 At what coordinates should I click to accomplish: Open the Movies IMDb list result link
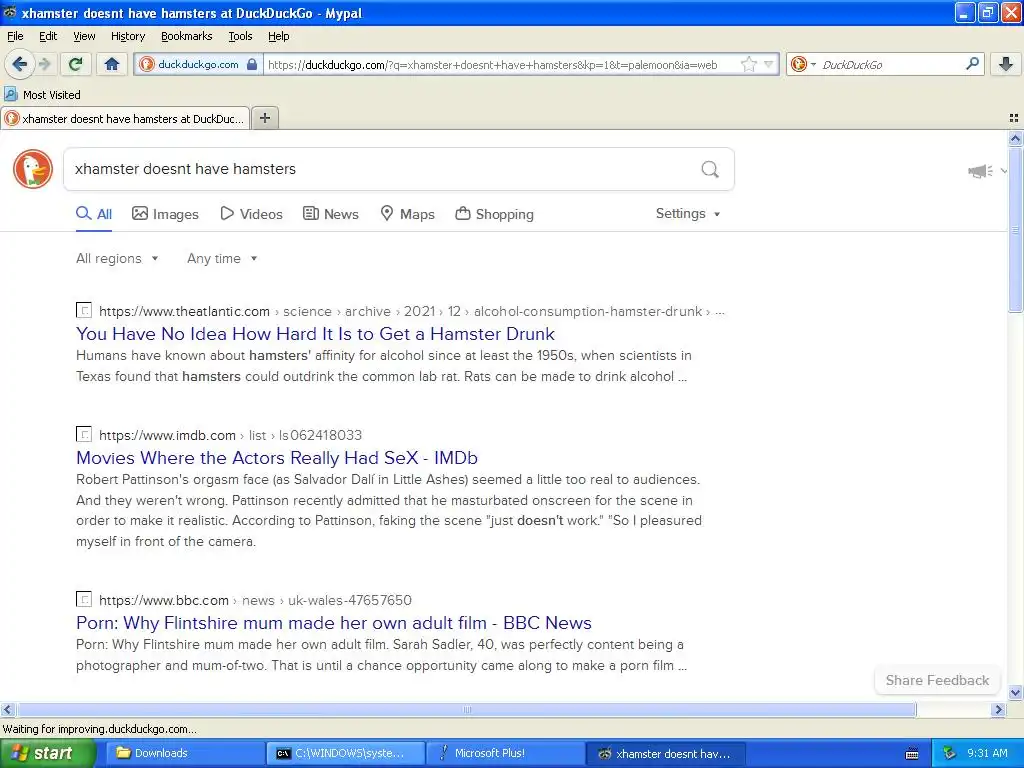pos(277,458)
